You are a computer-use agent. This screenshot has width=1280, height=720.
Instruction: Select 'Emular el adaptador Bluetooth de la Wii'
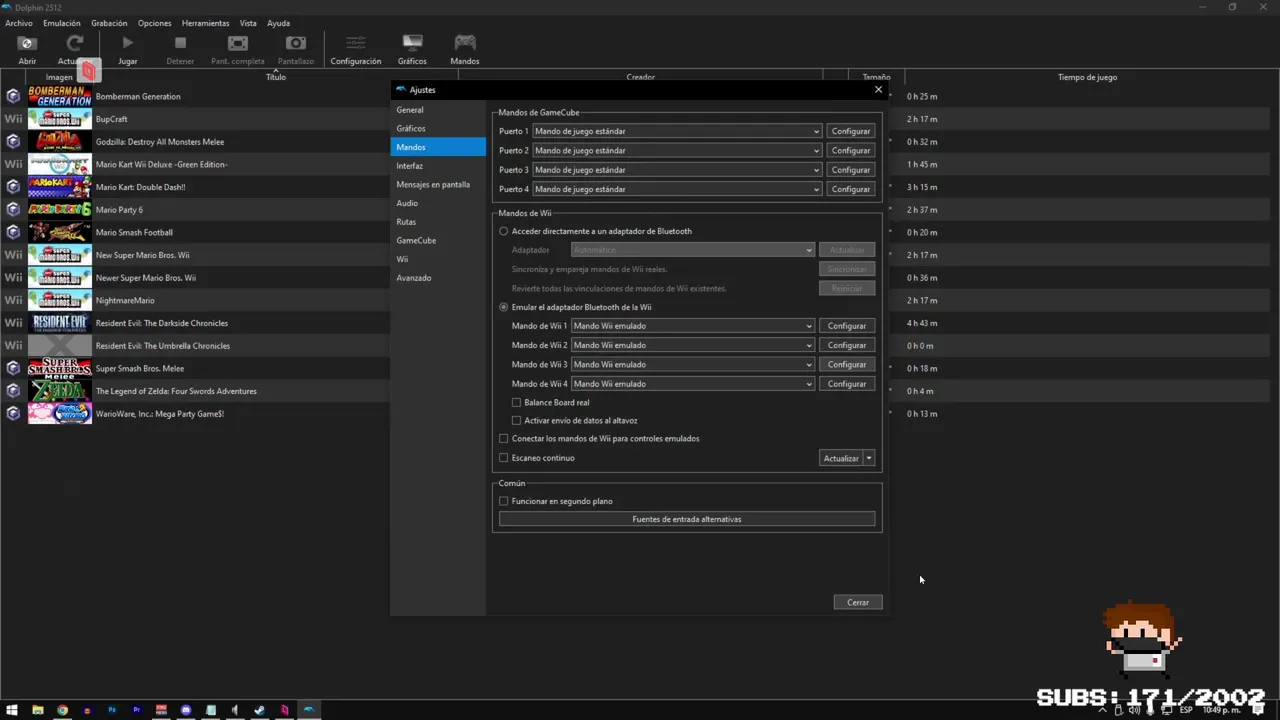click(x=504, y=307)
